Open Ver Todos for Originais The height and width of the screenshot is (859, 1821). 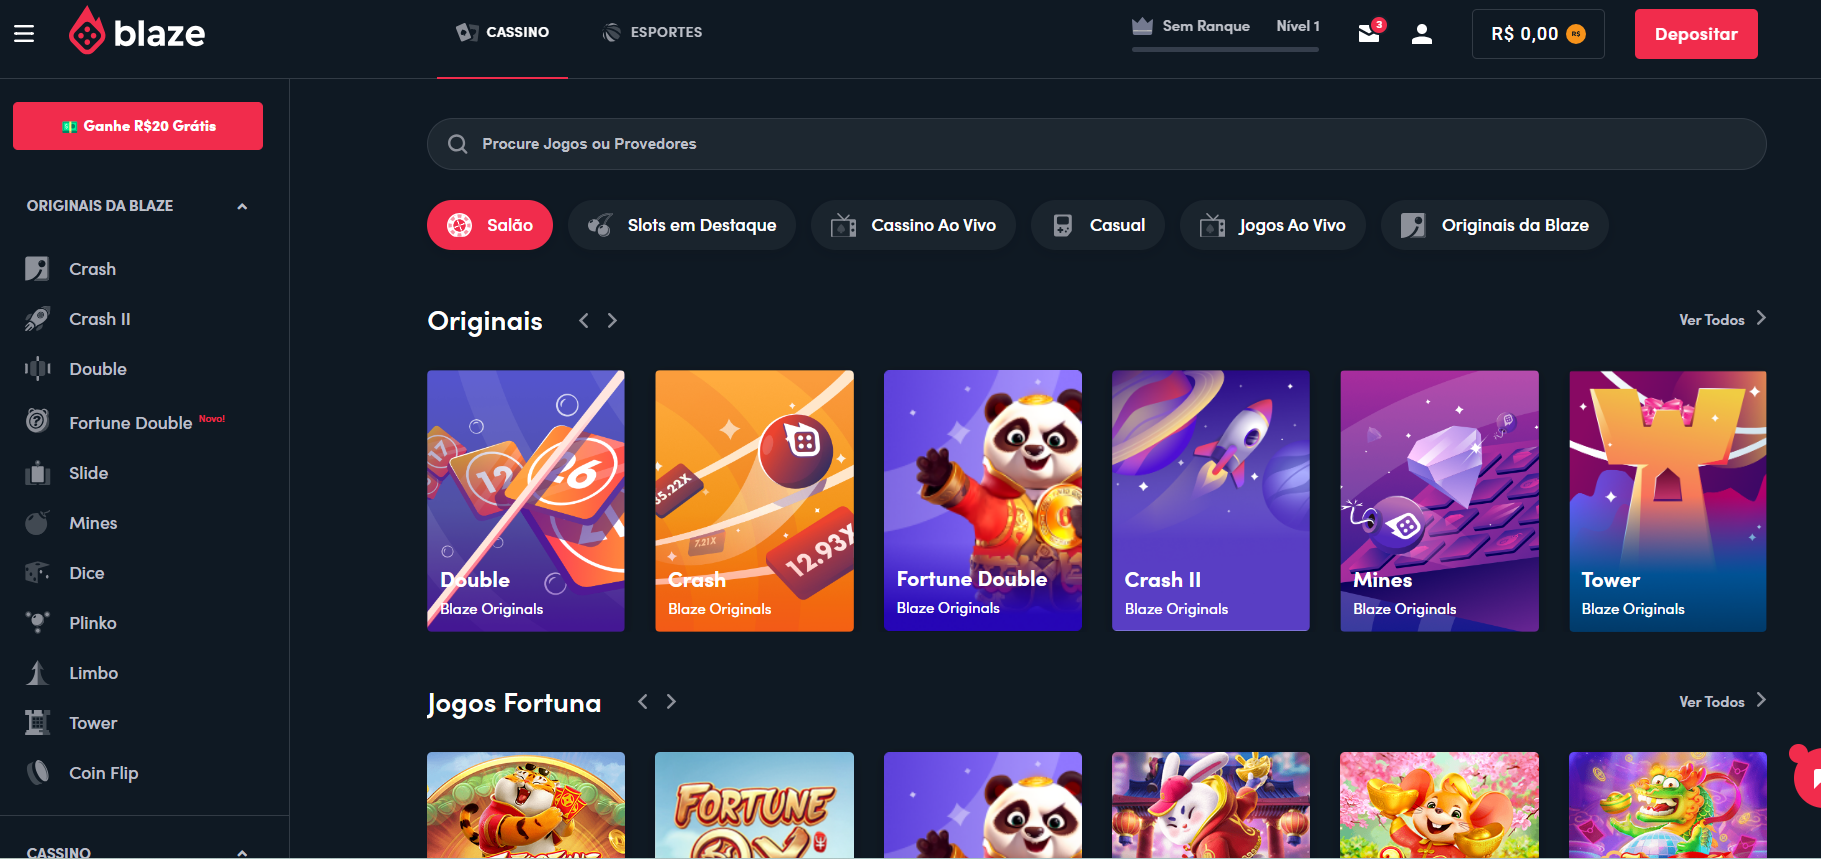pos(1722,320)
